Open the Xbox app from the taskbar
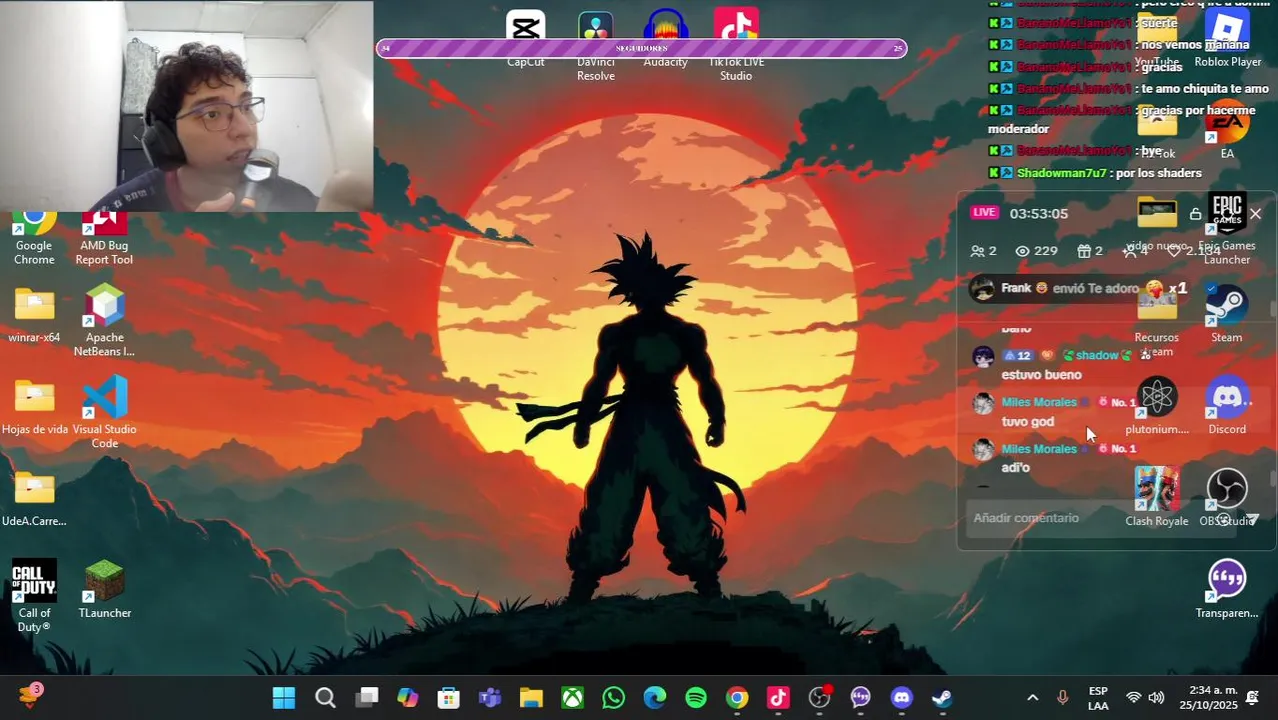This screenshot has width=1278, height=720. point(572,698)
